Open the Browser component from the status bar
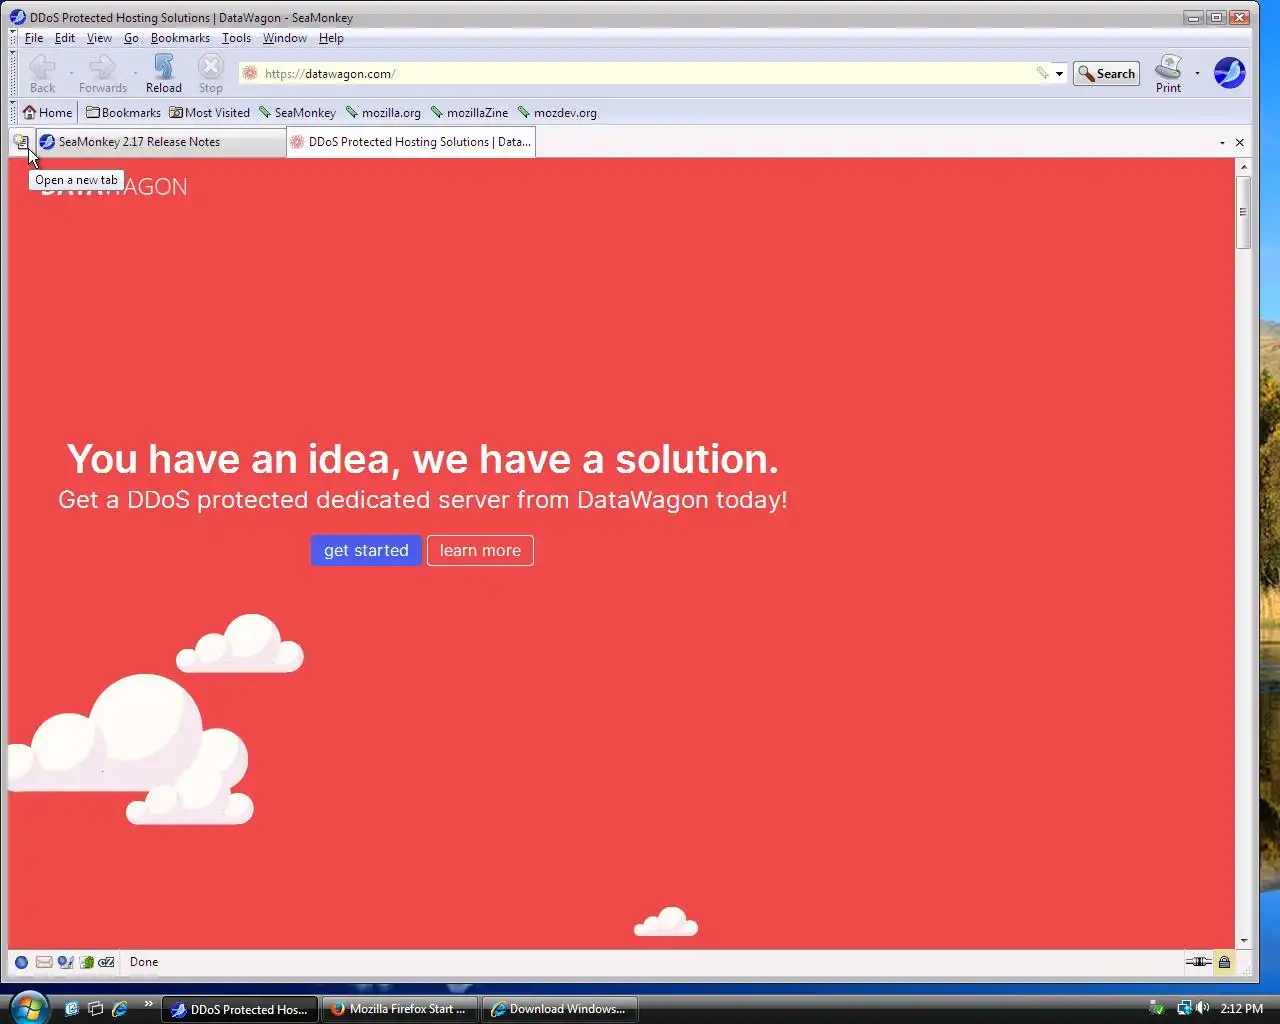1280x1024 pixels. point(21,962)
